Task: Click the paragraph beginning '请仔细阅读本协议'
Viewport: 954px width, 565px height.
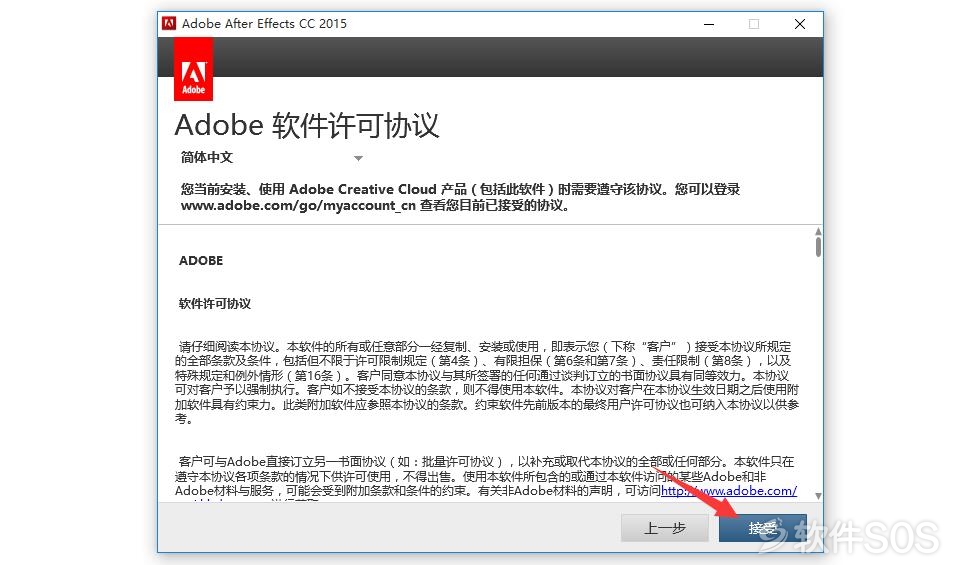Action: pyautogui.click(x=486, y=382)
